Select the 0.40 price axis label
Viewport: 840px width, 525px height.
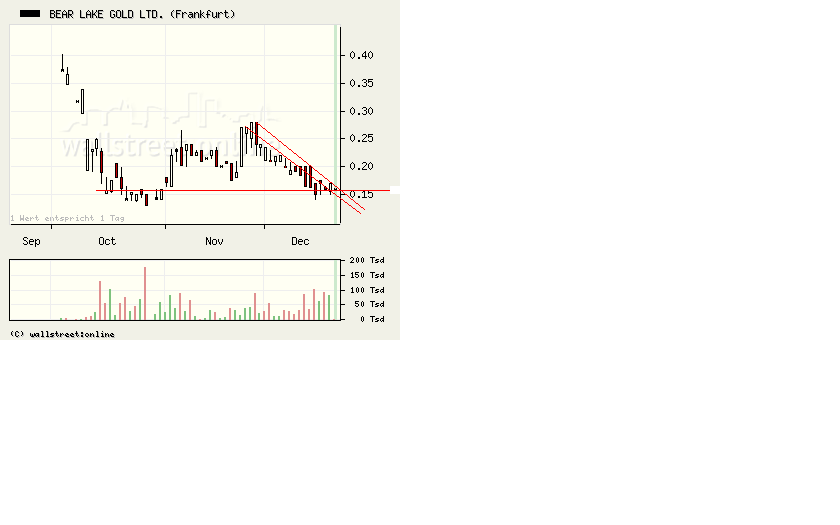point(361,55)
